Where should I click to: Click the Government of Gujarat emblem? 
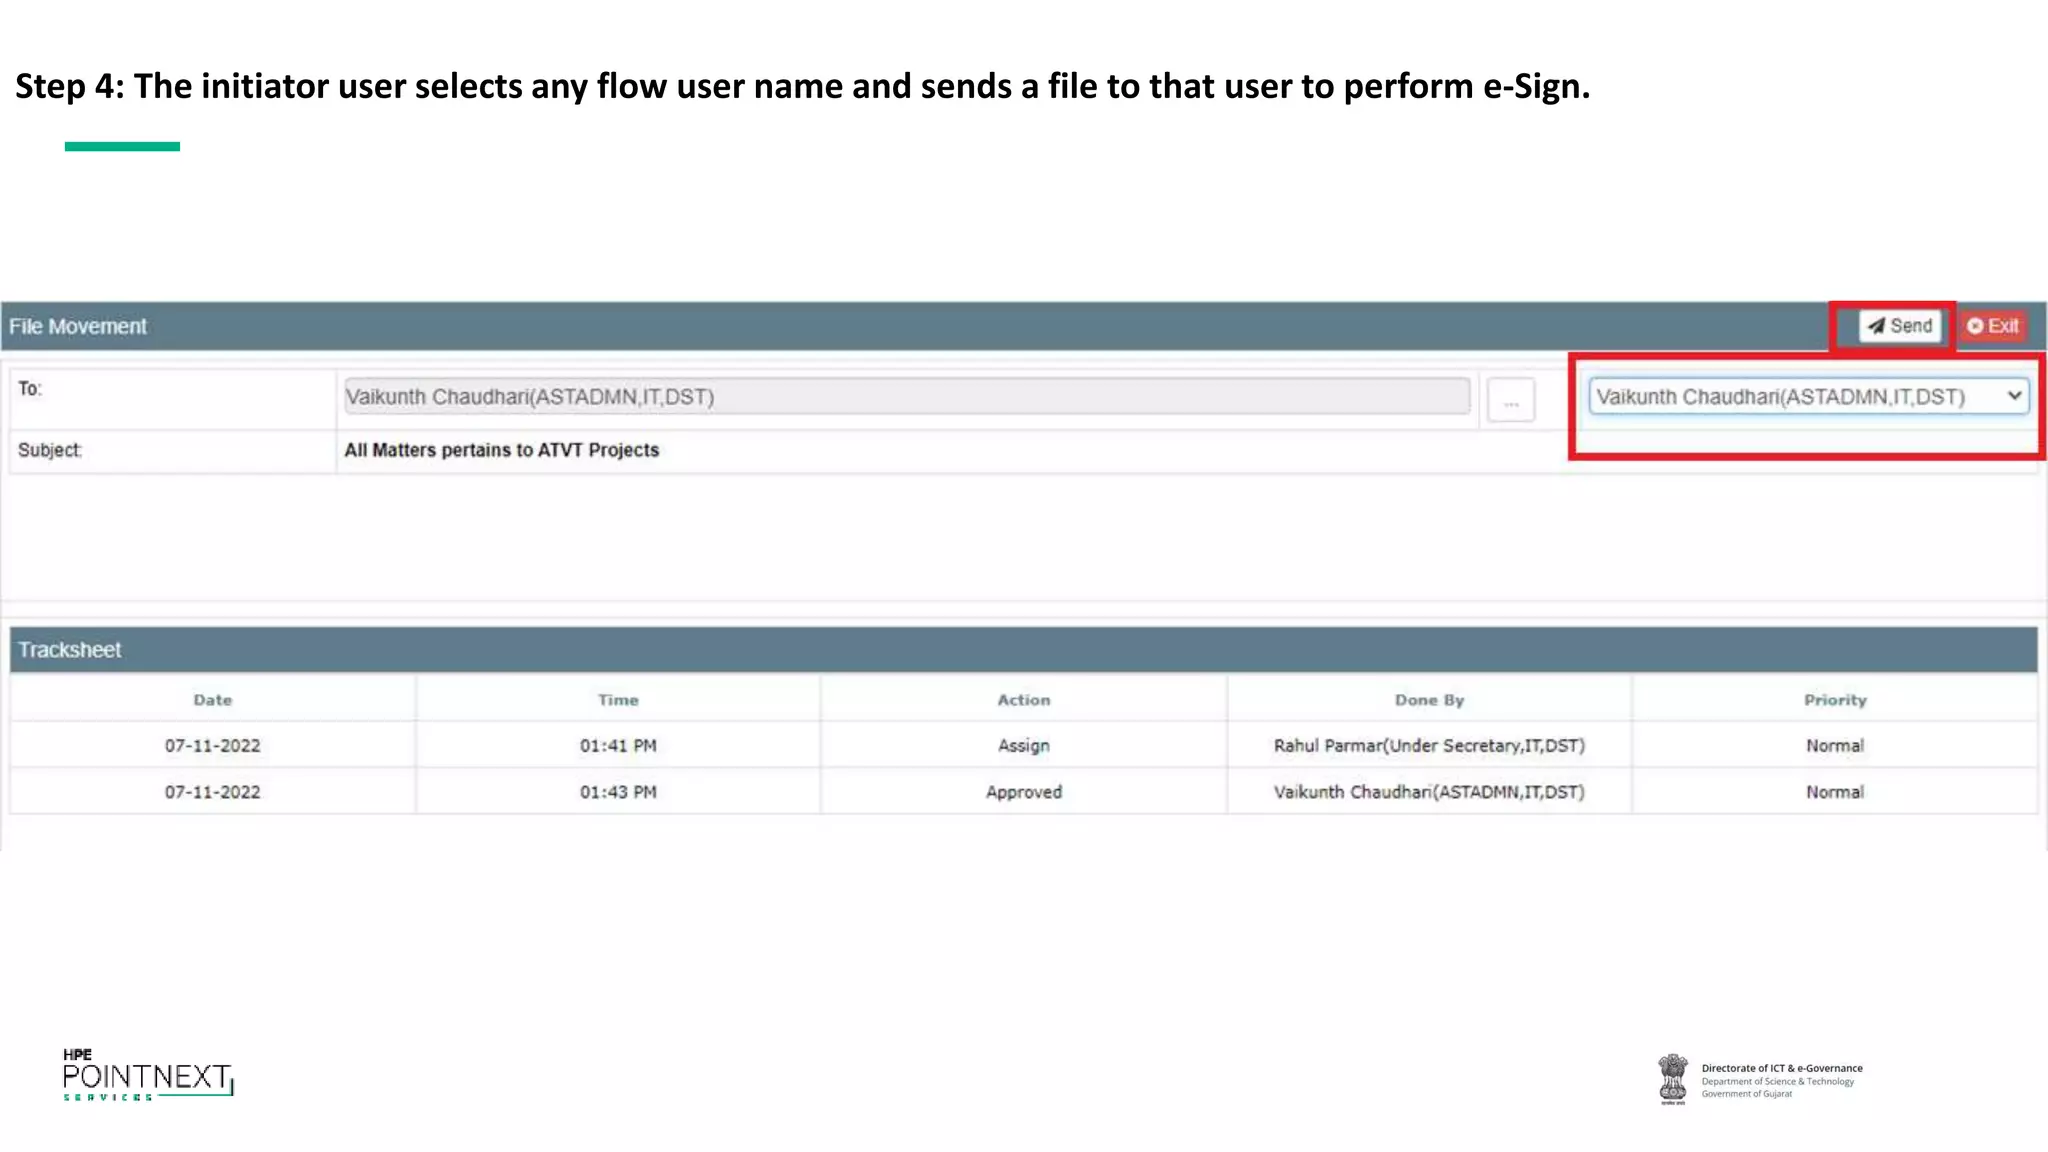[x=1672, y=1079]
